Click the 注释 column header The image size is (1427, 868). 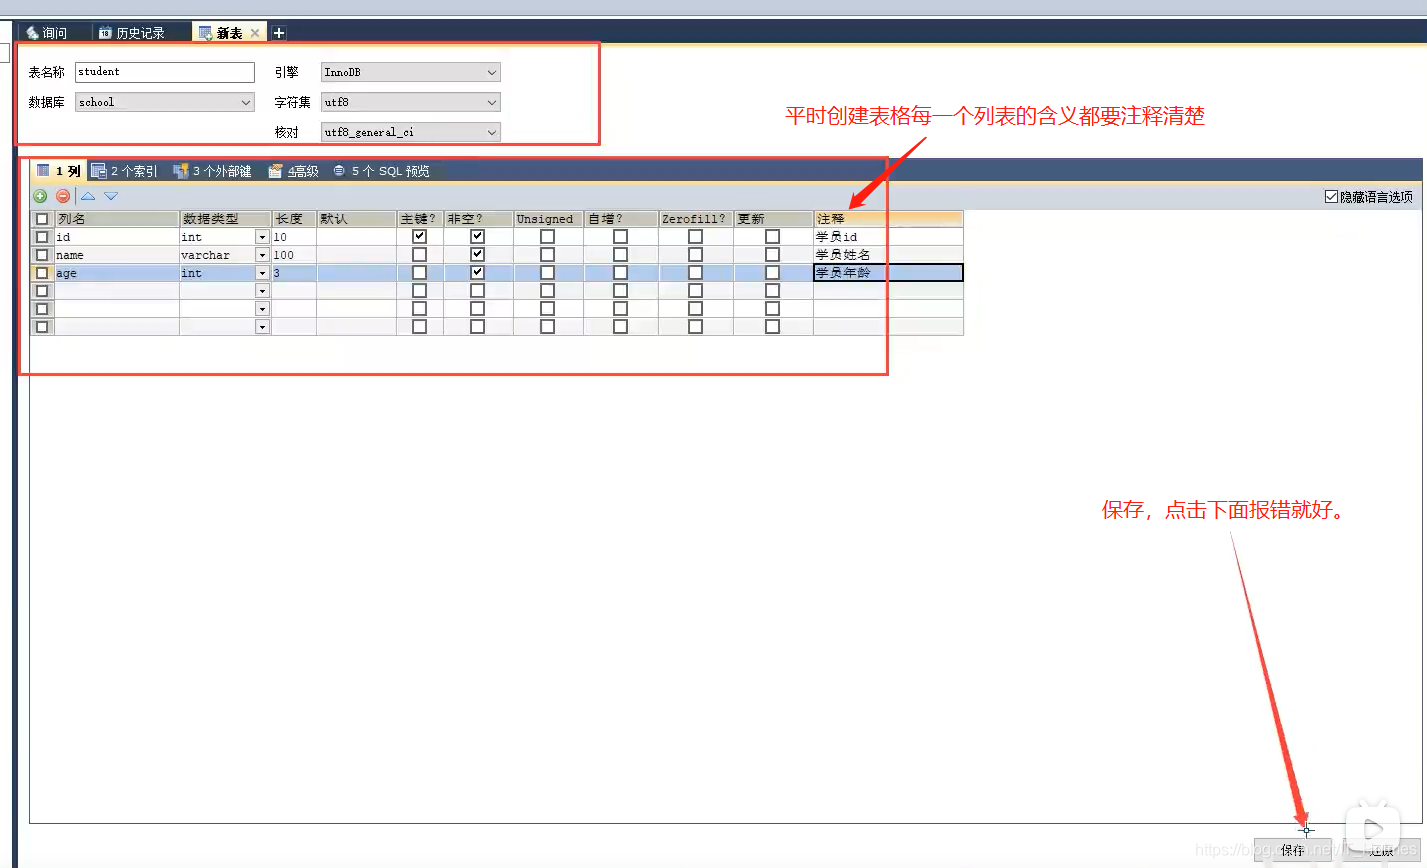click(x=888, y=219)
